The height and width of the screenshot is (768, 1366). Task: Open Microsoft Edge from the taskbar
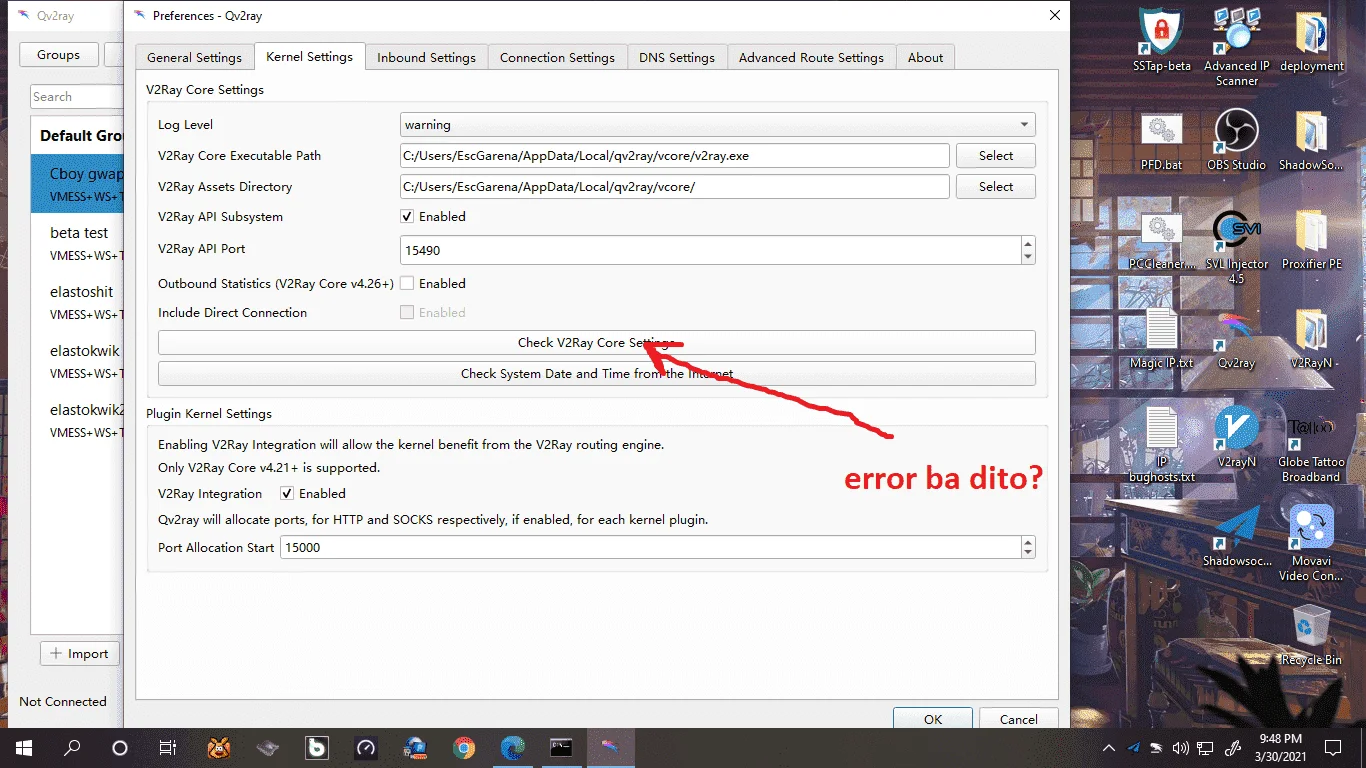(512, 747)
